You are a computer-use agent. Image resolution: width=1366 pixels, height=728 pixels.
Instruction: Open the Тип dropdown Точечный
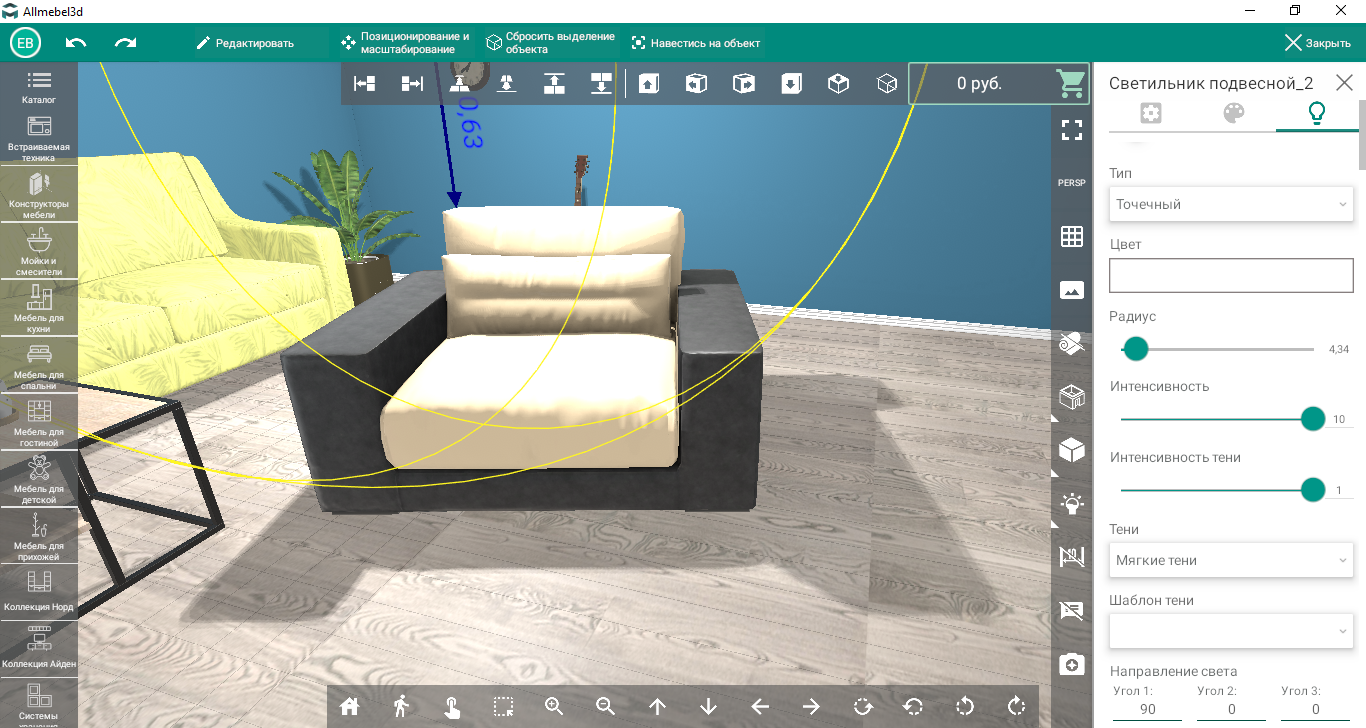[1232, 204]
